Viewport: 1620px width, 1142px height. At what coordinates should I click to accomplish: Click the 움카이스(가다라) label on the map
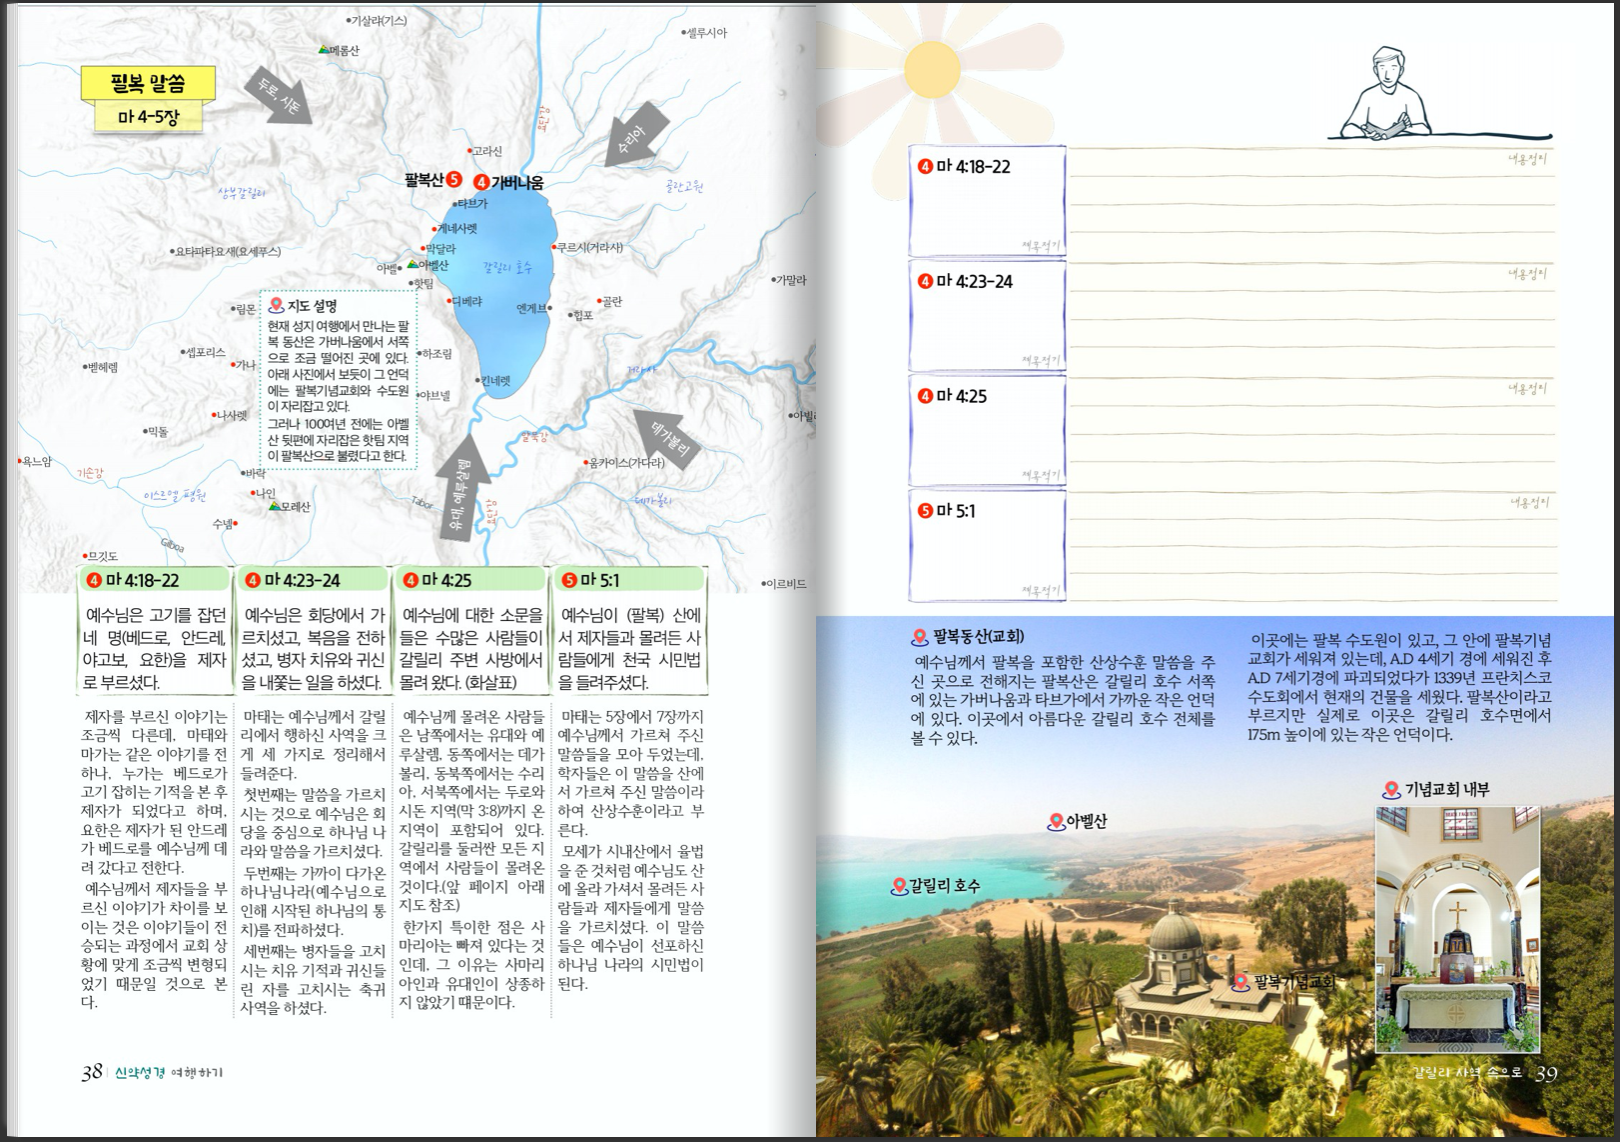[x=625, y=462]
